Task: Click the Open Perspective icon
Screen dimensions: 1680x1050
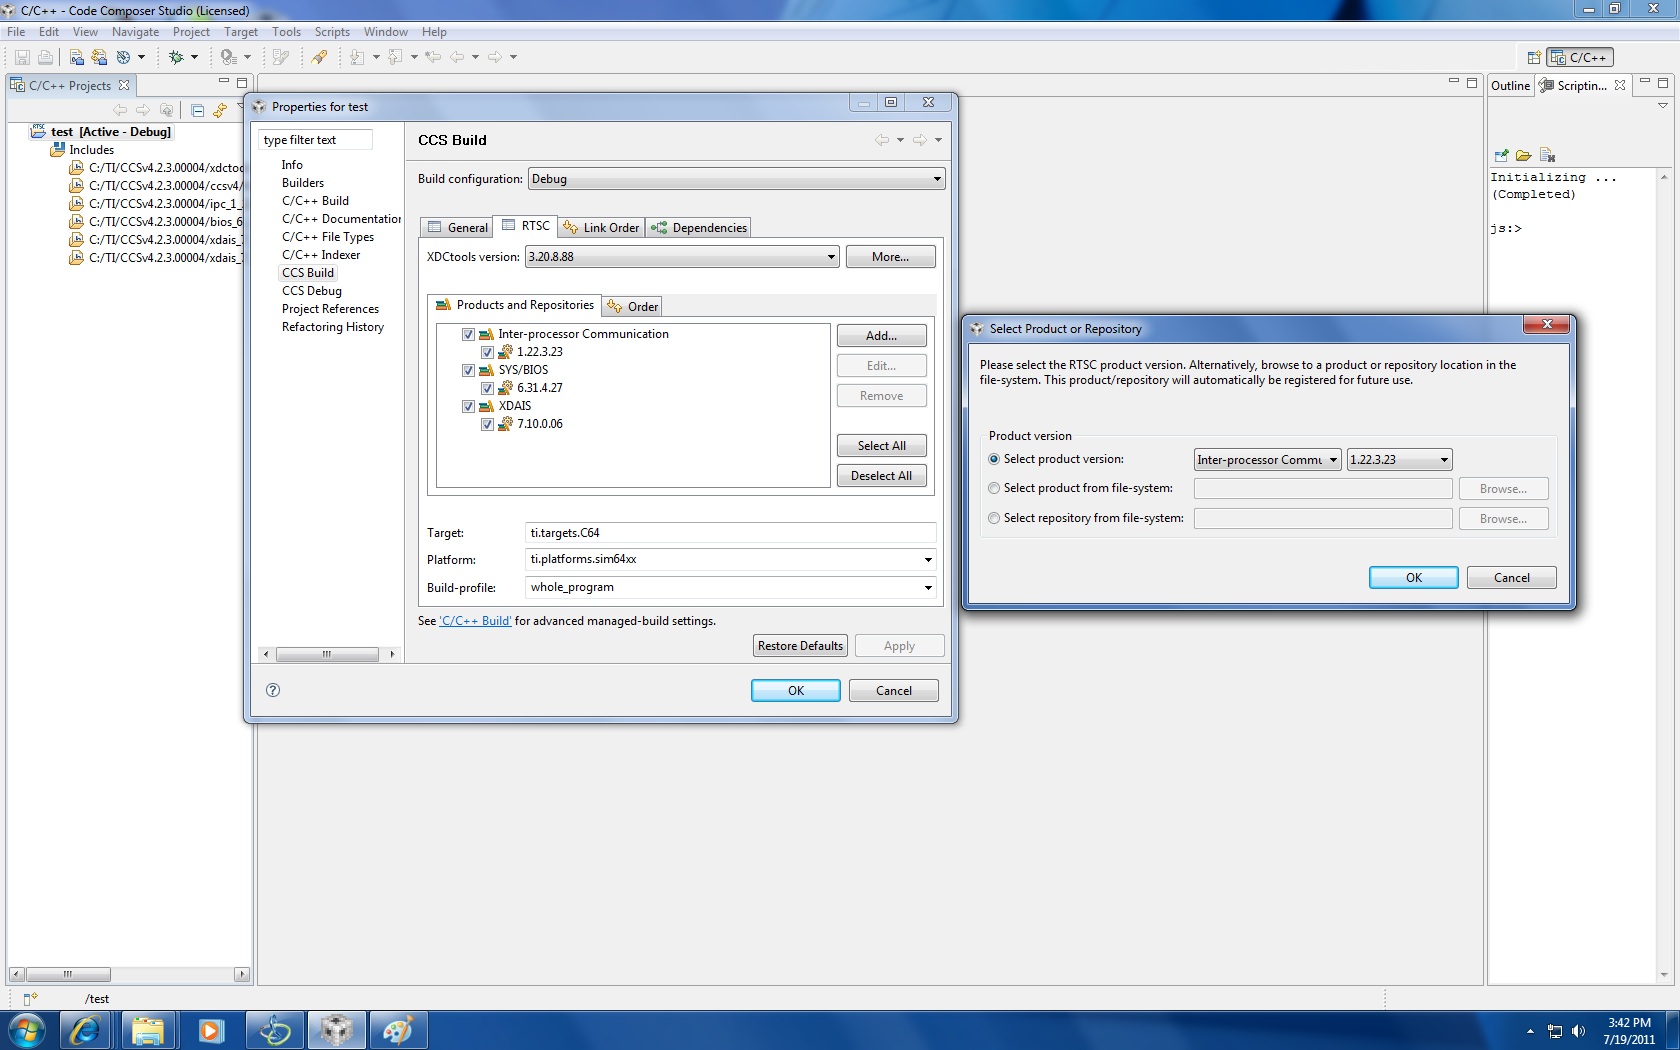Action: (x=1534, y=58)
